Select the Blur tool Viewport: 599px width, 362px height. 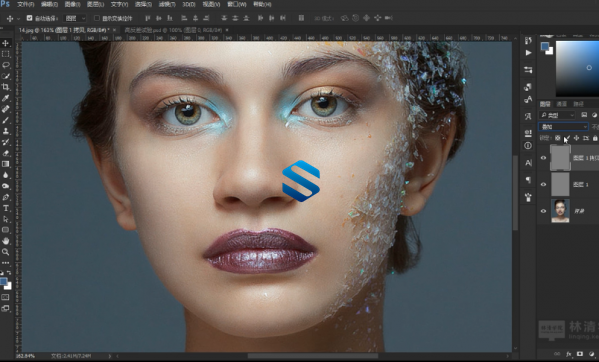click(x=6, y=175)
